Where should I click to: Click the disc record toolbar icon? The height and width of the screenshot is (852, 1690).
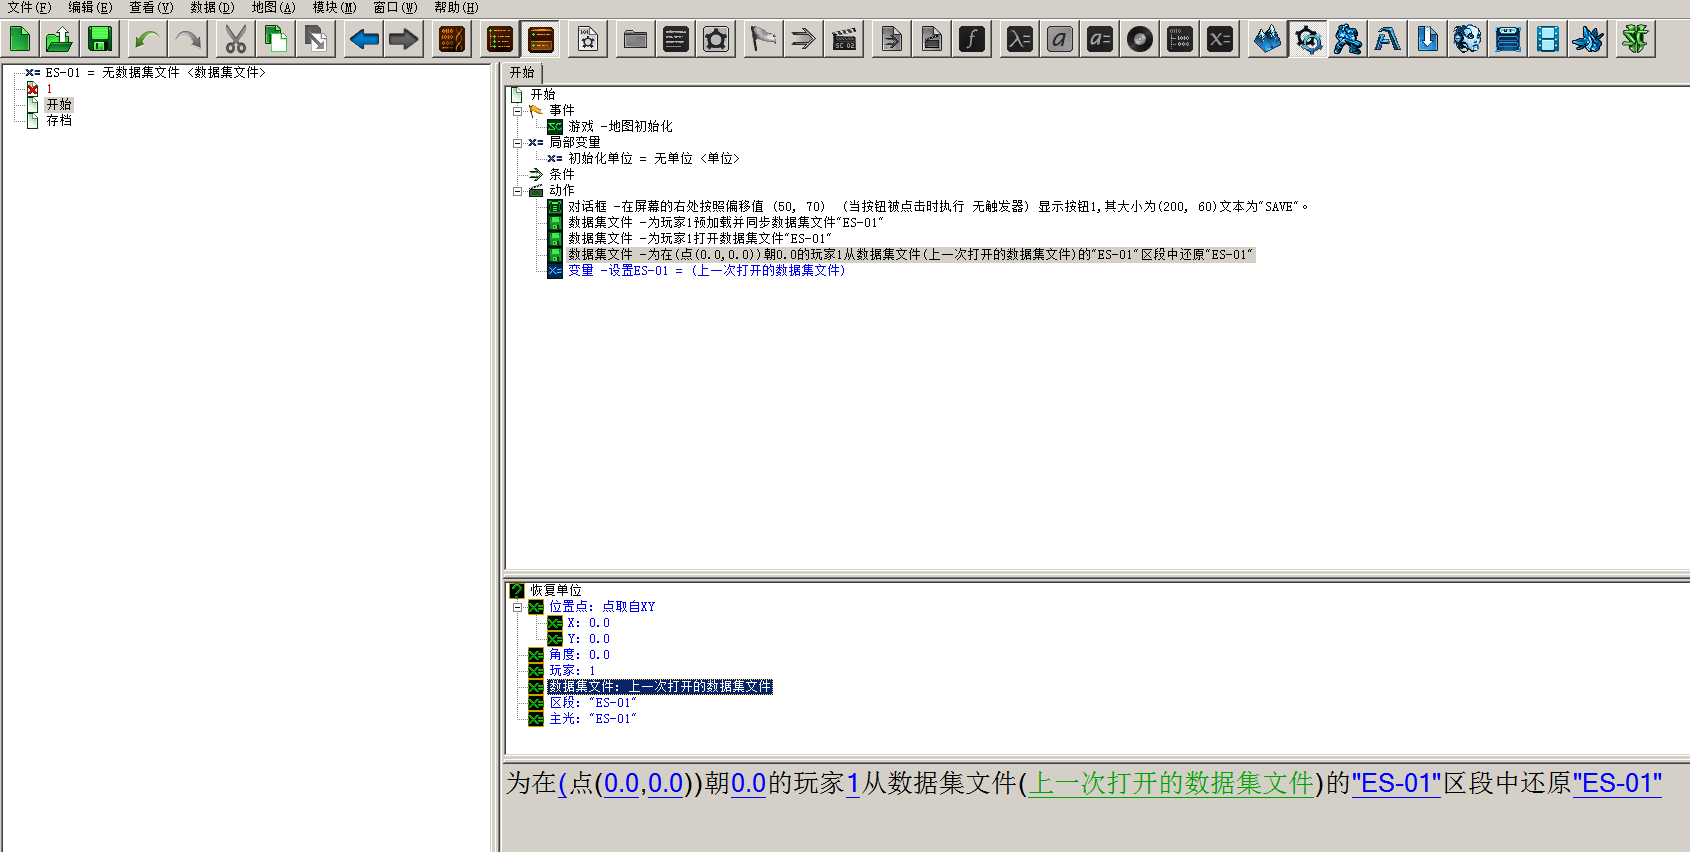pos(1140,39)
